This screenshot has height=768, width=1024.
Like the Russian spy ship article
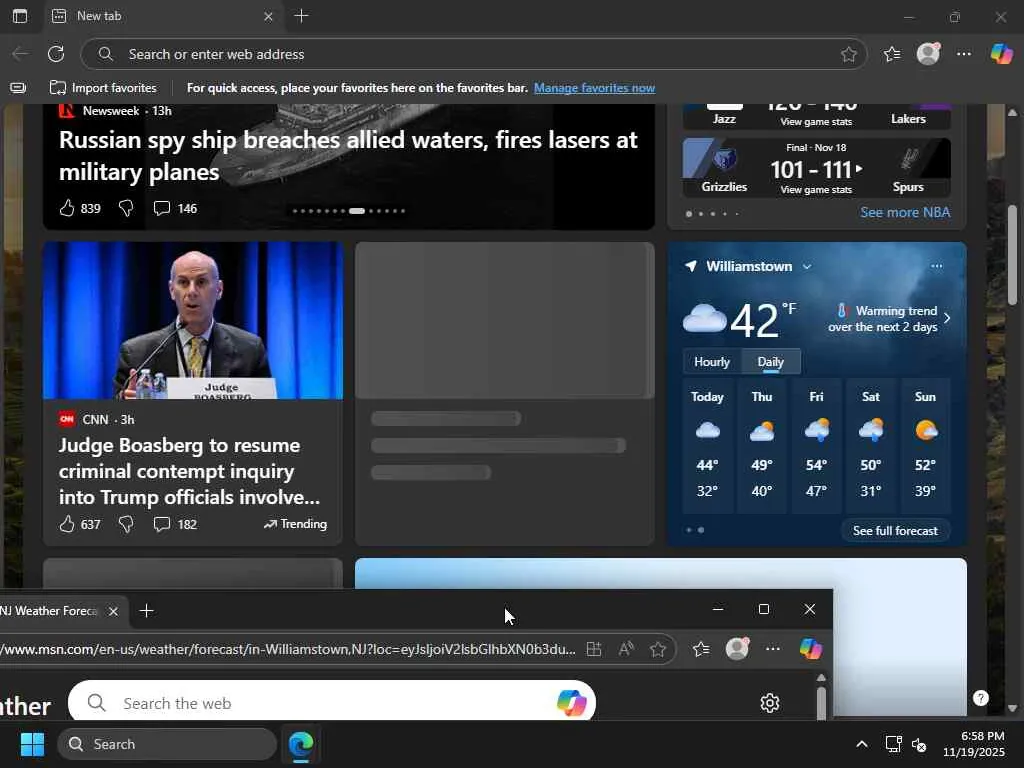67,208
